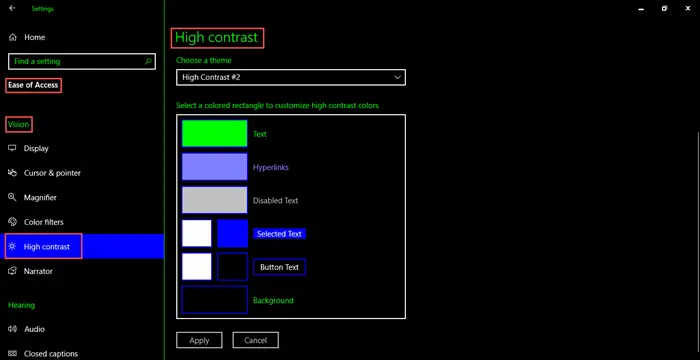The width and height of the screenshot is (700, 360).
Task: Select the Cursor & pointer icon
Action: point(12,173)
